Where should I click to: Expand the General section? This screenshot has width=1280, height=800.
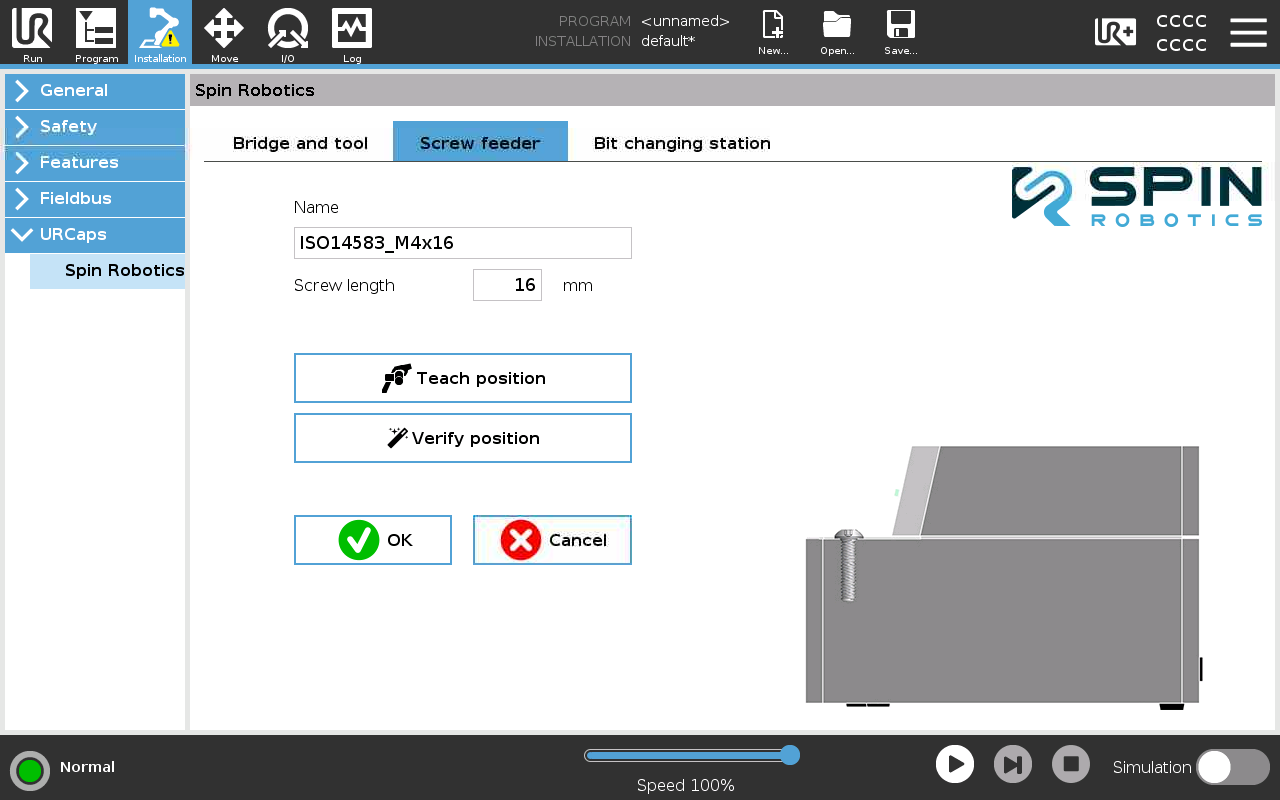coord(95,91)
